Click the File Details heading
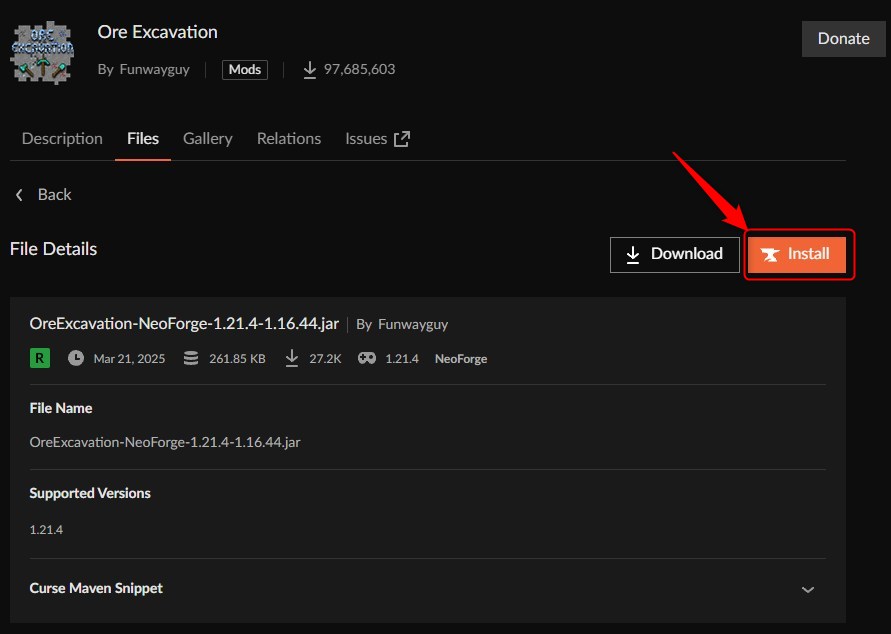Image resolution: width=891 pixels, height=634 pixels. tap(53, 249)
